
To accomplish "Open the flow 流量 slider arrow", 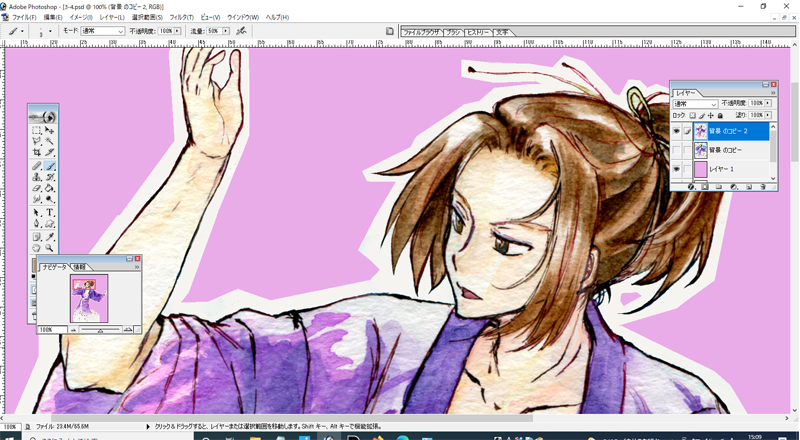I will point(226,31).
